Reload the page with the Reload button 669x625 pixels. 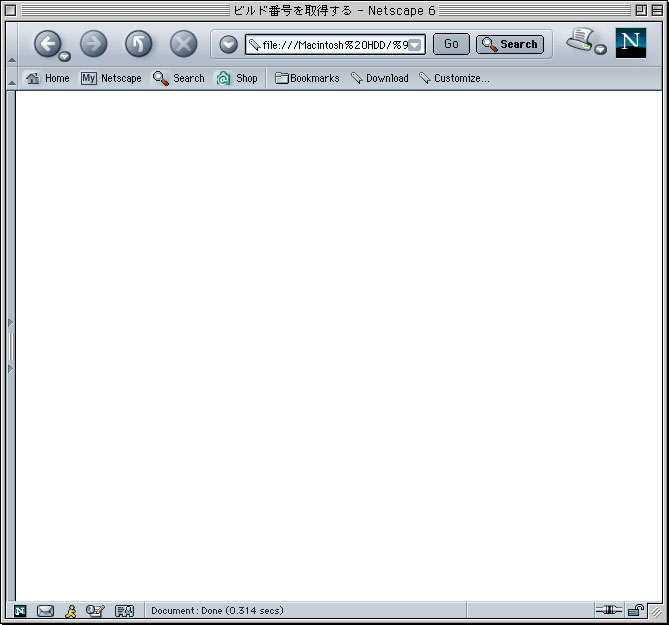coord(138,44)
